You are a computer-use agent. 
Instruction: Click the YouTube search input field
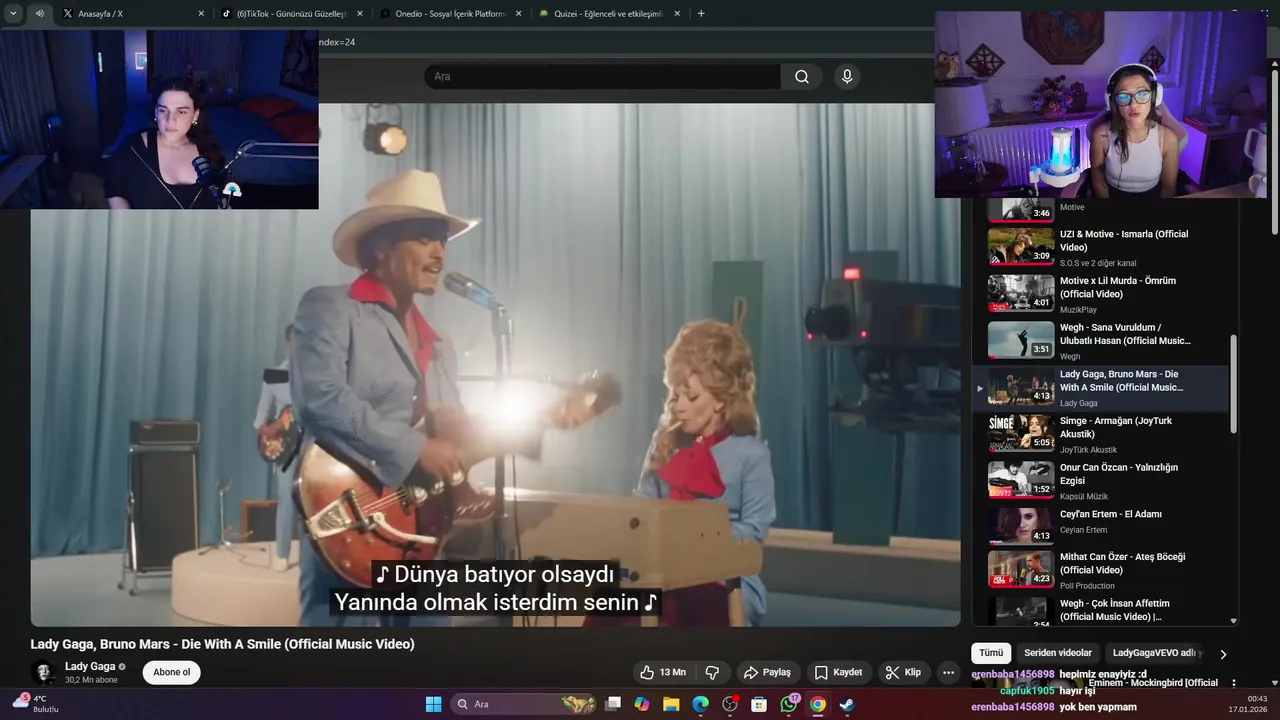point(602,77)
